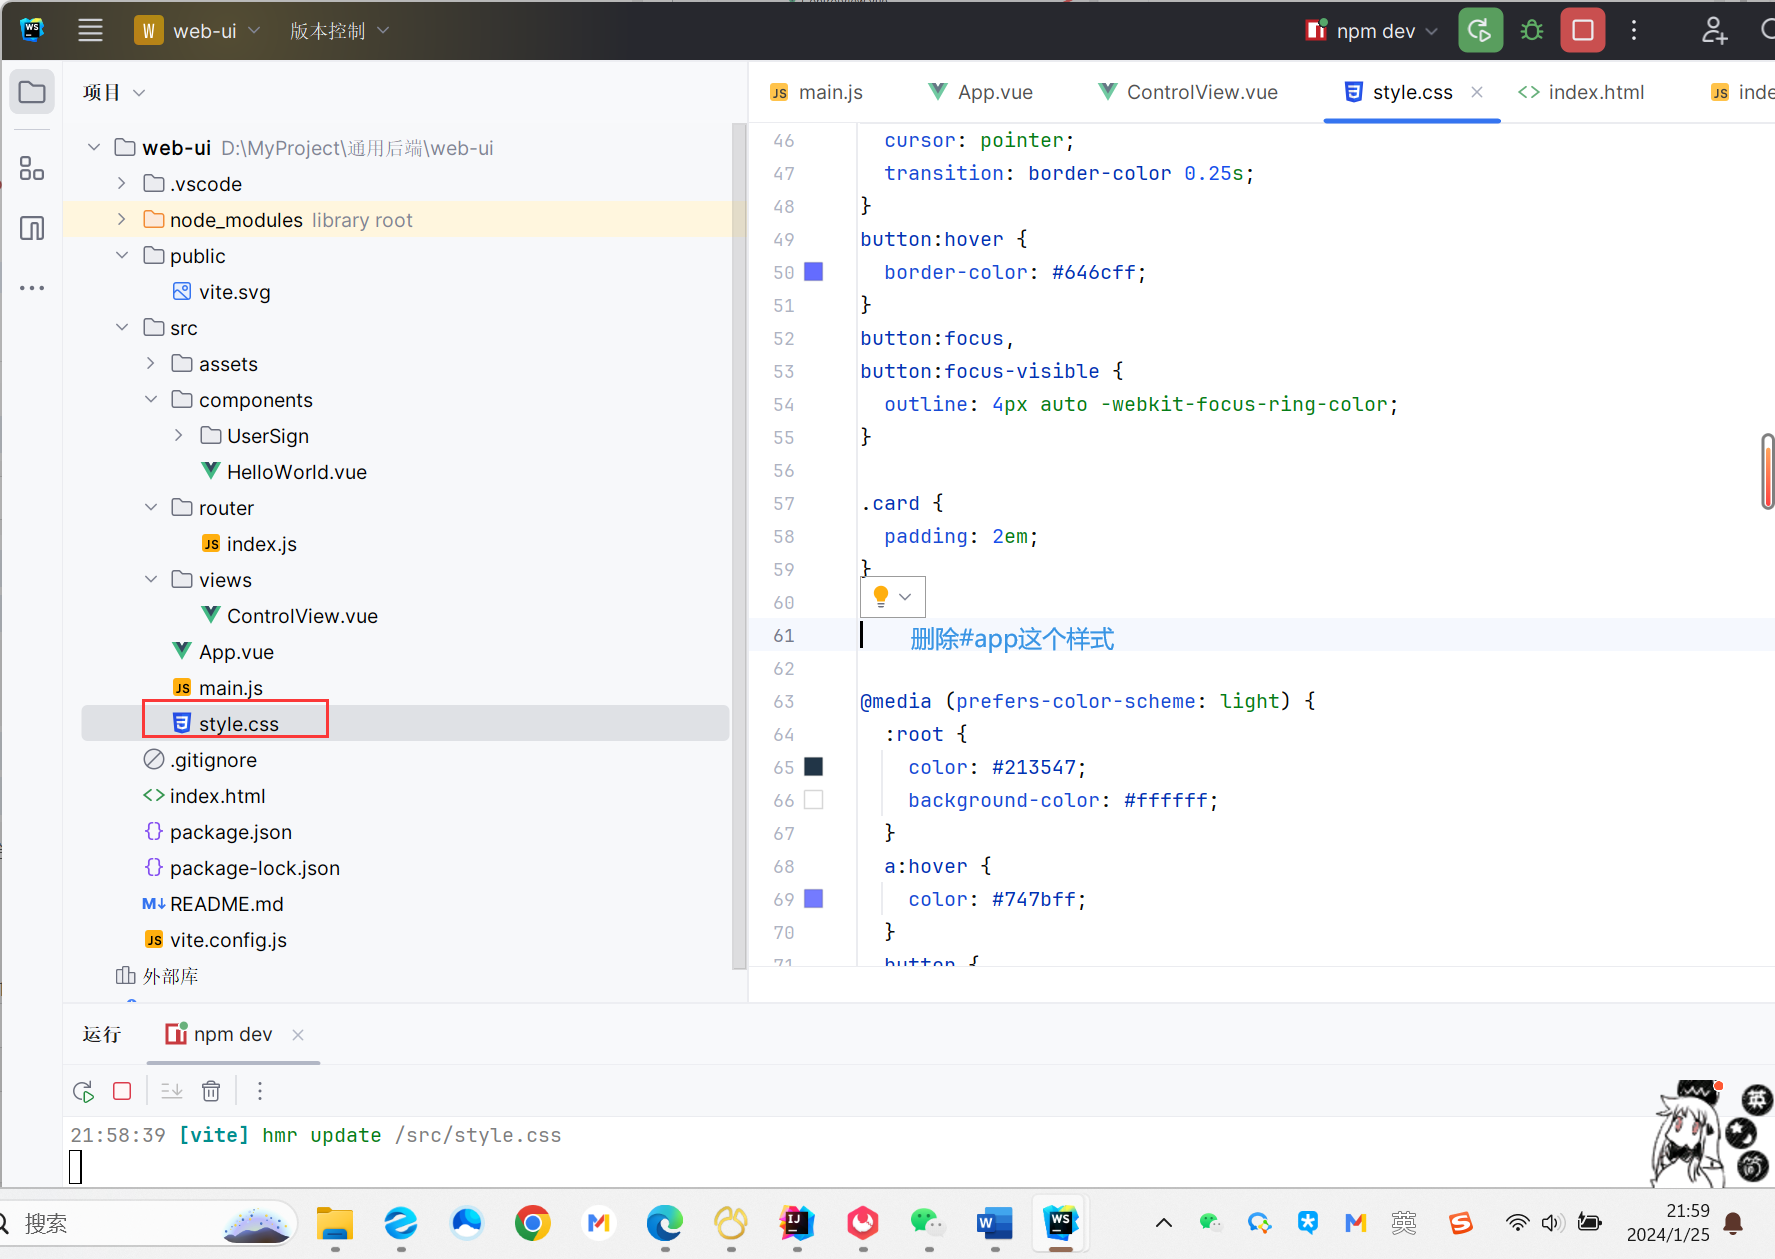Open the npm dev run configuration dropdown
The image size is (1775, 1259).
click(1372, 30)
